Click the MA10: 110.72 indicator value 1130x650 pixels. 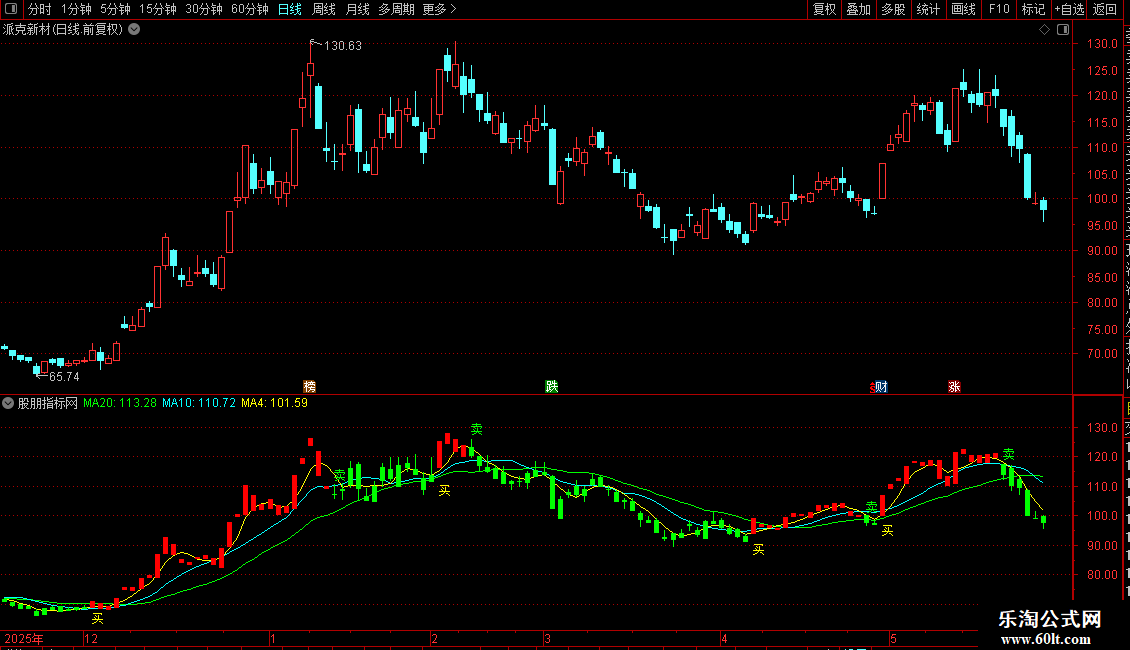pos(199,403)
